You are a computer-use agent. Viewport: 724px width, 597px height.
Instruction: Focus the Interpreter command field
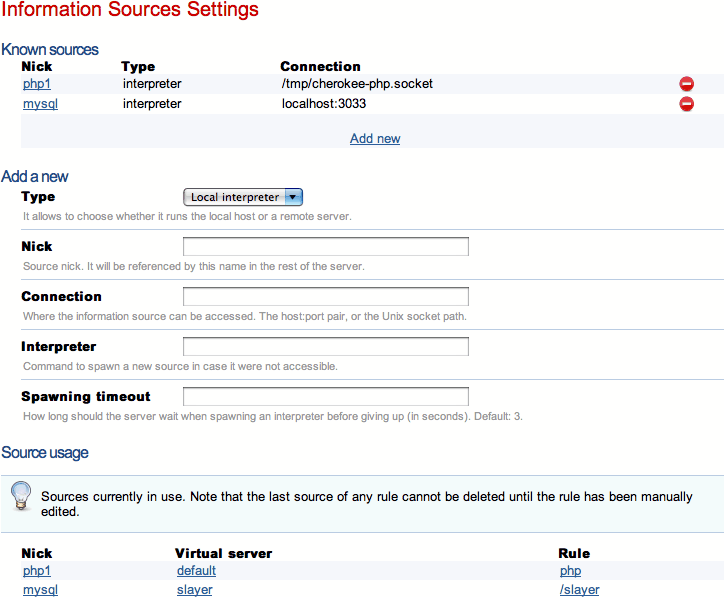325,347
